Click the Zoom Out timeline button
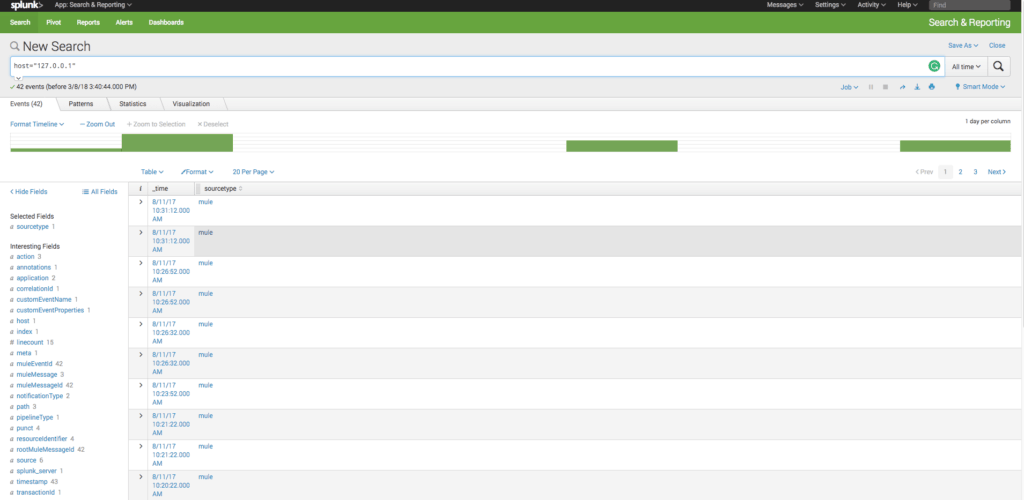Image resolution: width=1024 pixels, height=500 pixels. coord(97,124)
